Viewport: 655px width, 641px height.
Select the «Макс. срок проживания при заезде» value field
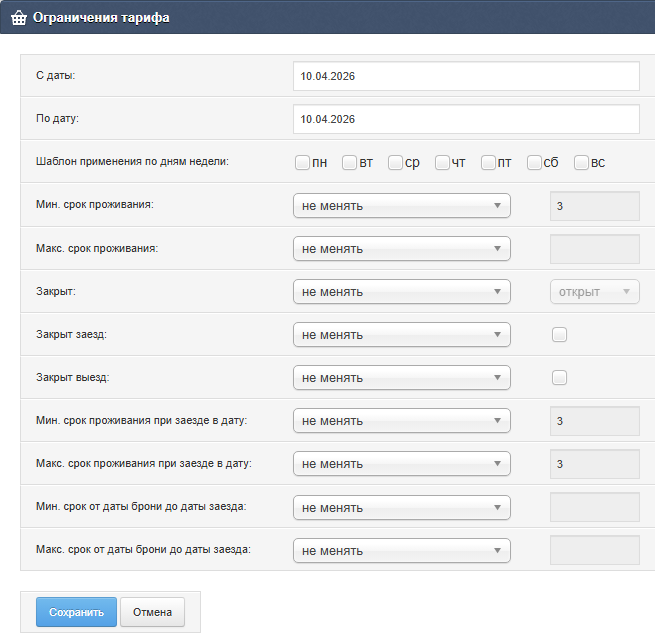click(594, 464)
